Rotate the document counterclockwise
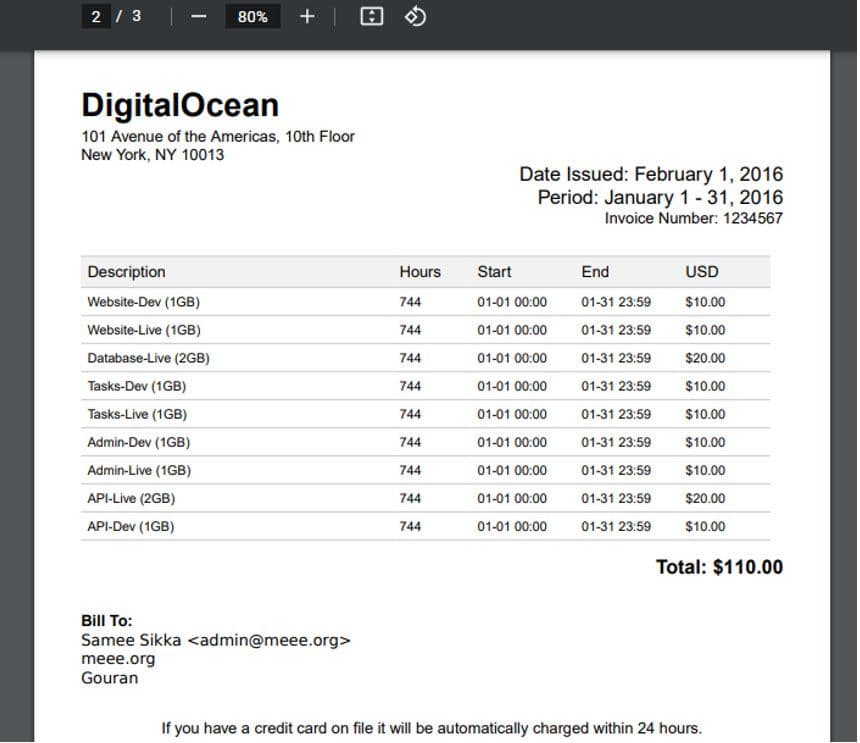The height and width of the screenshot is (743, 860). (415, 17)
